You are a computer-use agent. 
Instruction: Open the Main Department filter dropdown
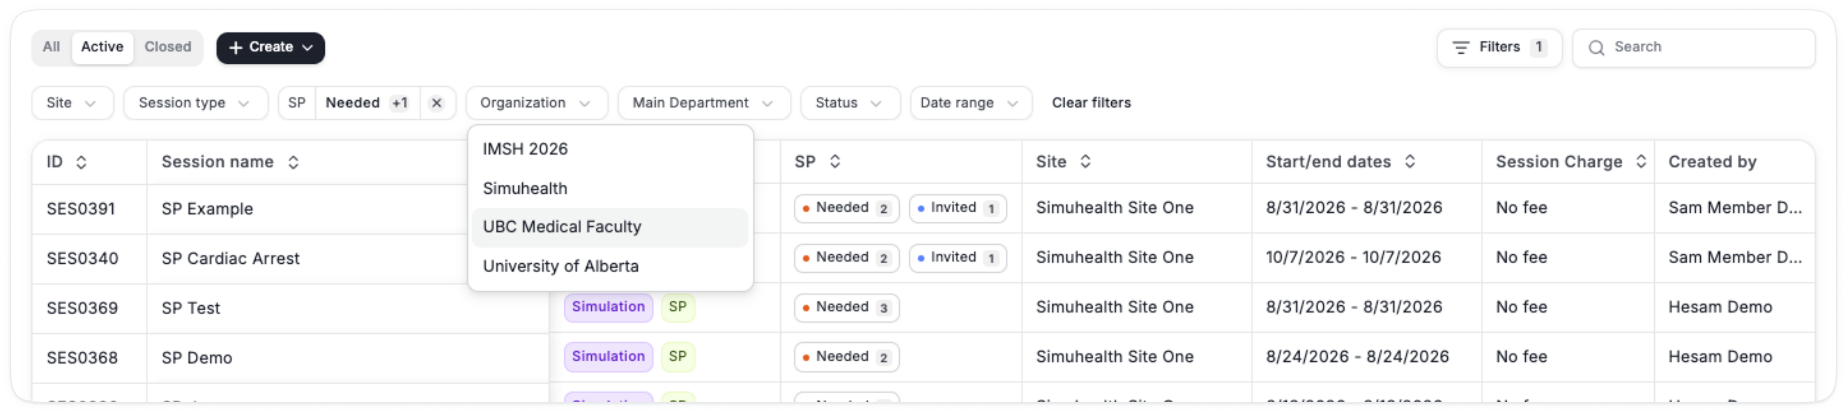704,103
